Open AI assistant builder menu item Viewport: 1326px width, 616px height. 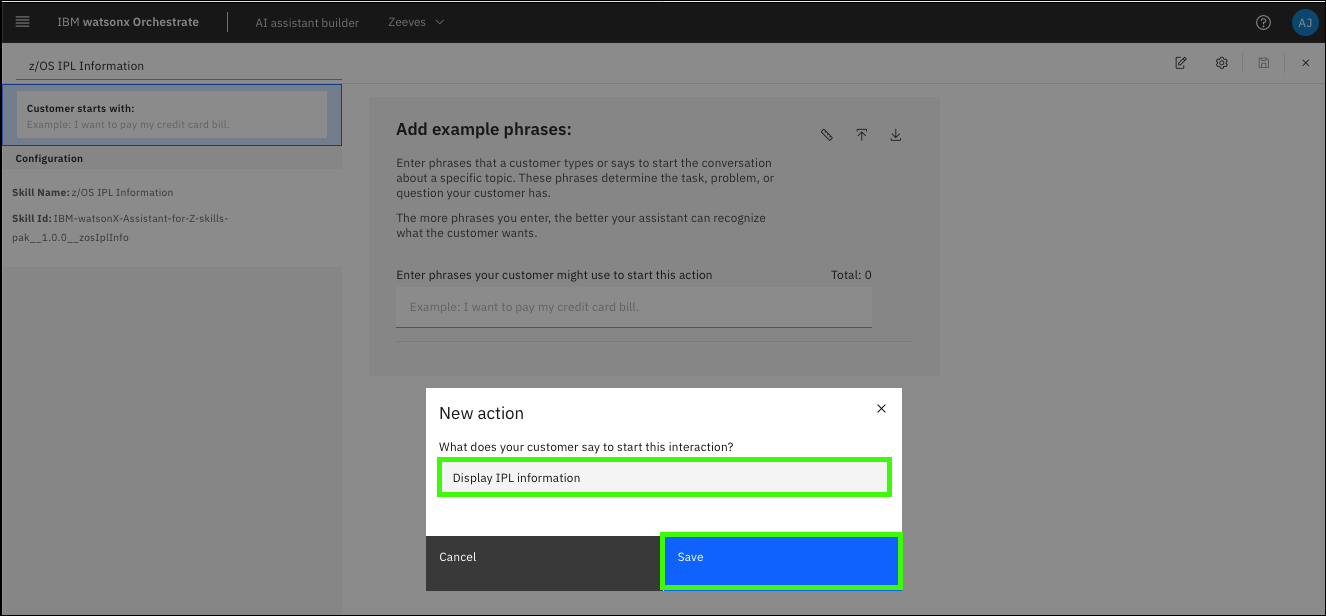click(307, 22)
